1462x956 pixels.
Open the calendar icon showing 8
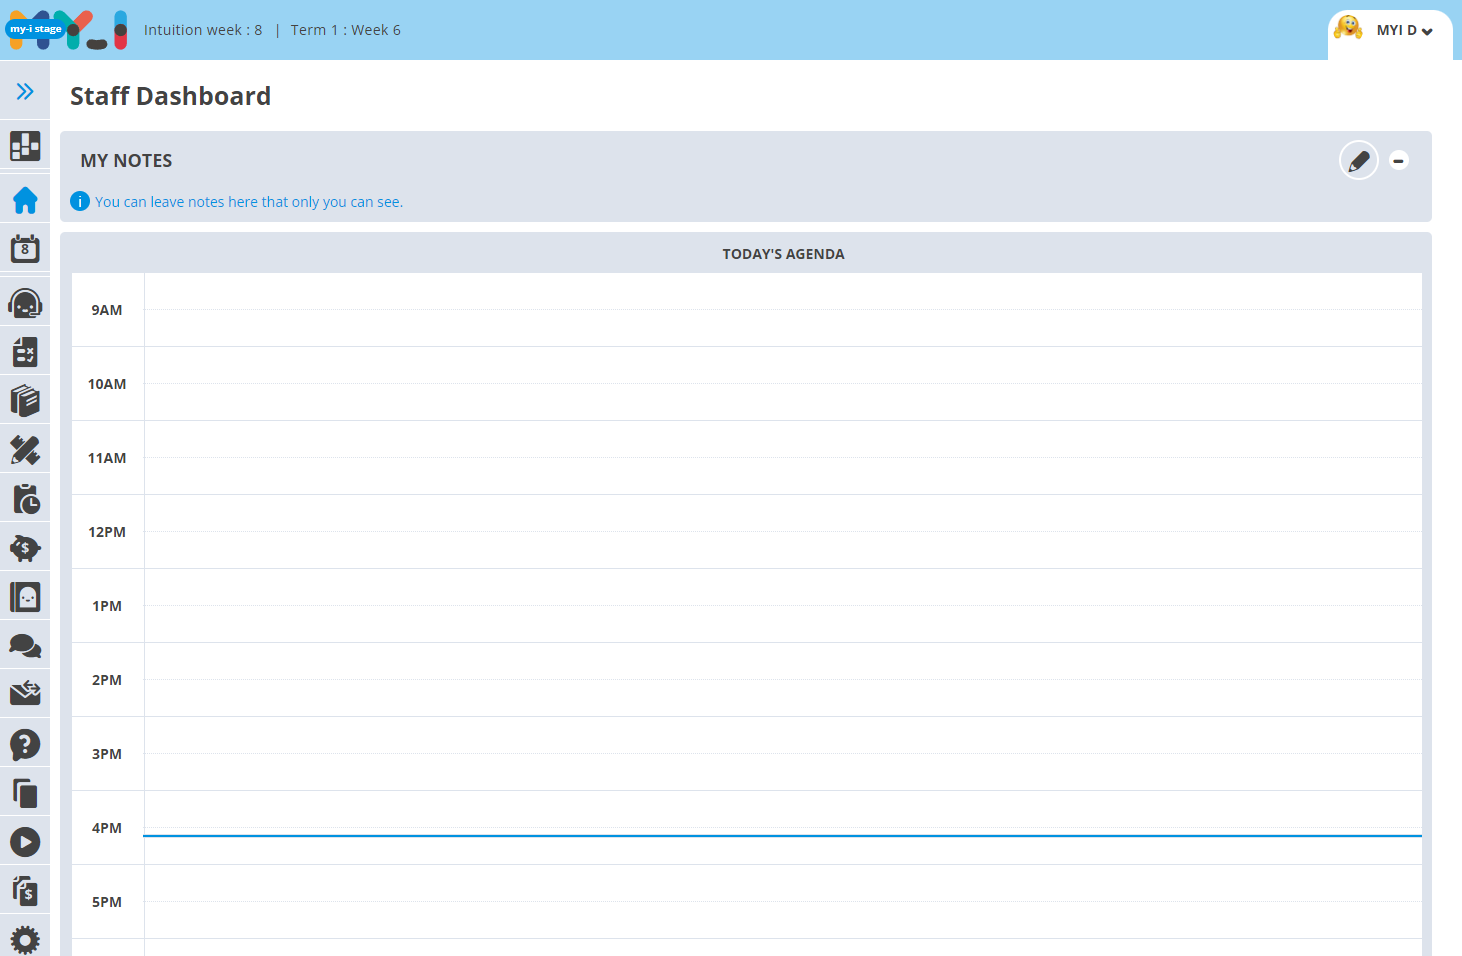click(x=25, y=249)
